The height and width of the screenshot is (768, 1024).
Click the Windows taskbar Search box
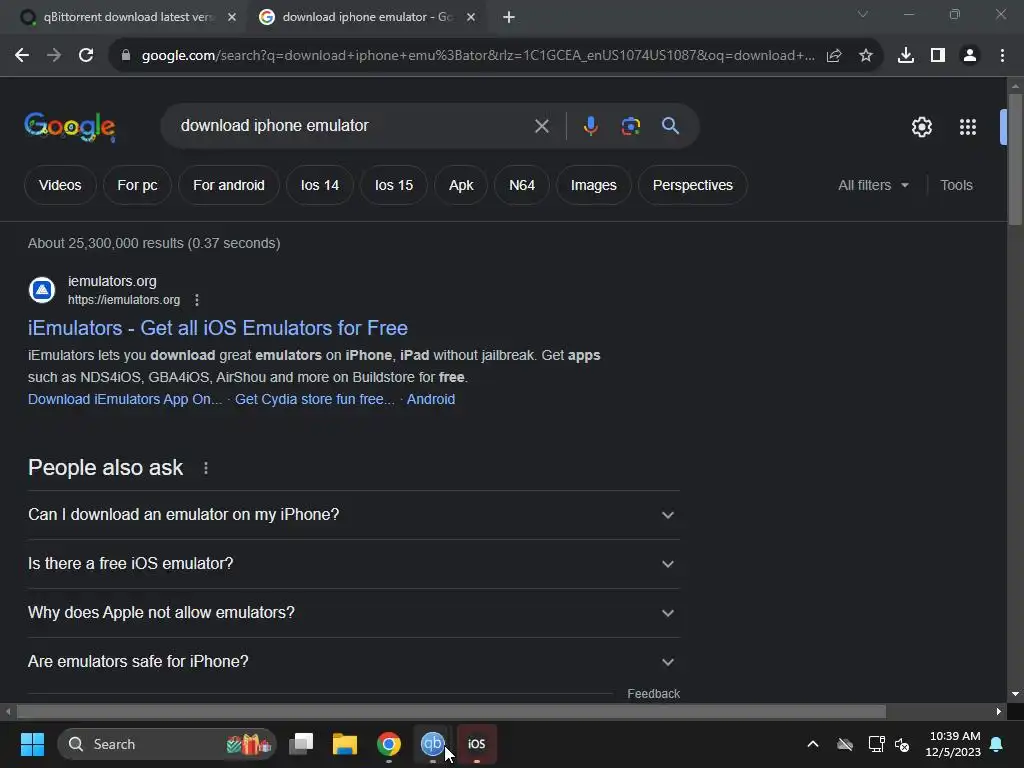click(167, 744)
